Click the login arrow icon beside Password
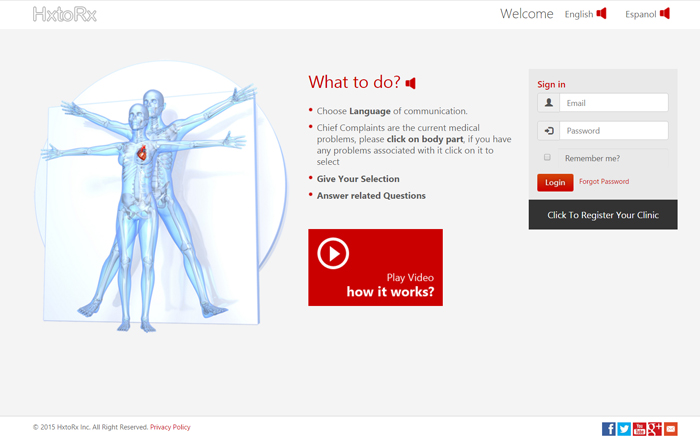Viewport: 700px width, 445px height. pyautogui.click(x=549, y=131)
